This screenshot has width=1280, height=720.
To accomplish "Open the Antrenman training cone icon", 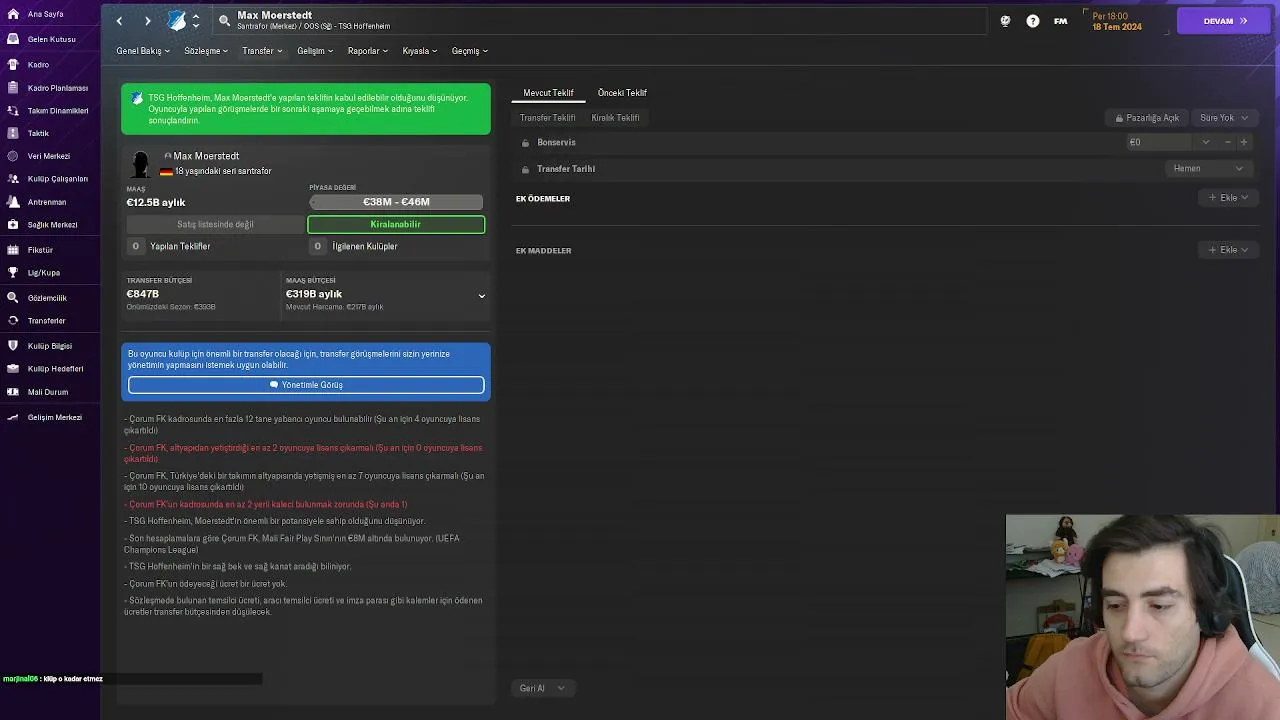I will click(13, 202).
